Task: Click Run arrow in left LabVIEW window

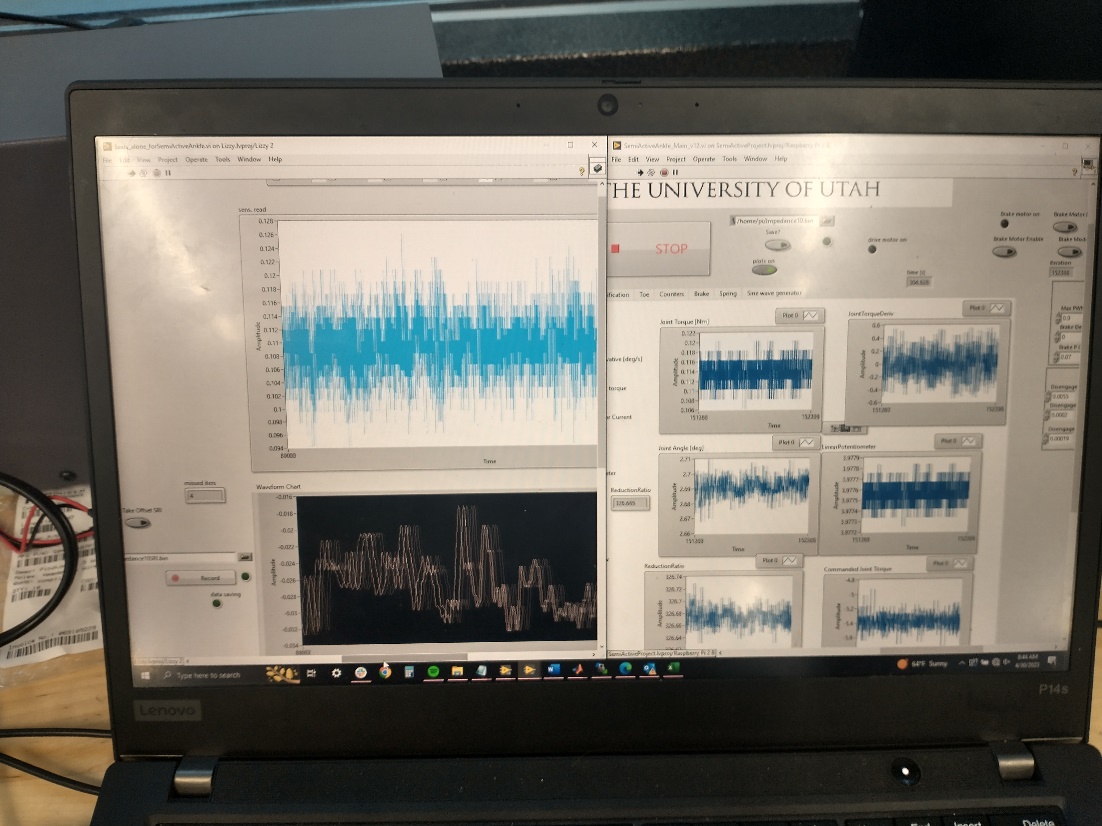Action: (131, 173)
